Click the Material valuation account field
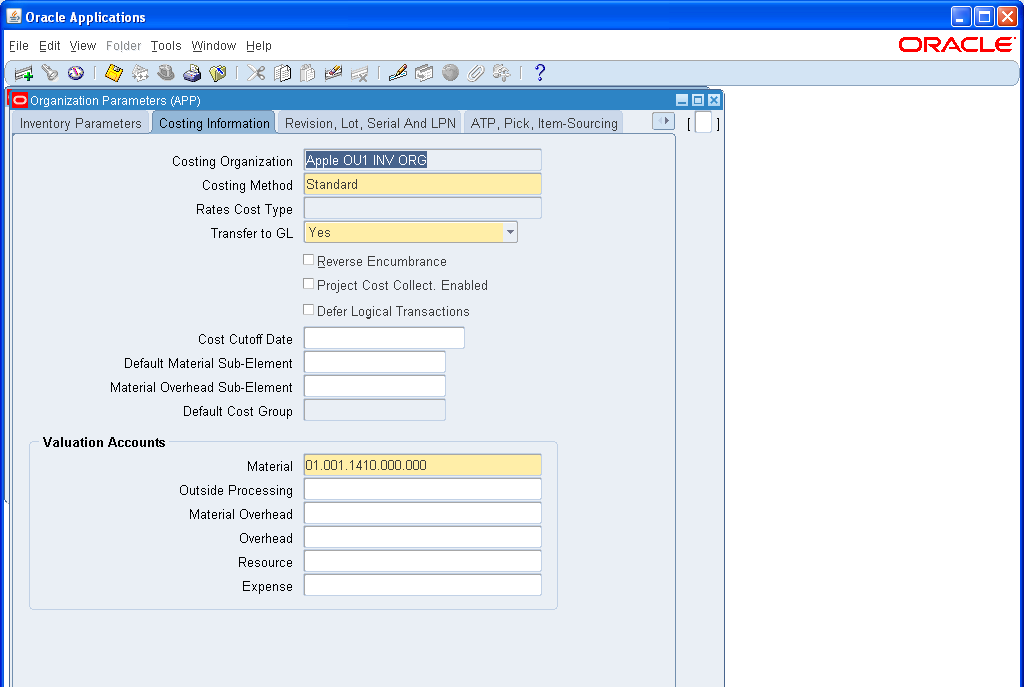1024x687 pixels. tap(422, 465)
